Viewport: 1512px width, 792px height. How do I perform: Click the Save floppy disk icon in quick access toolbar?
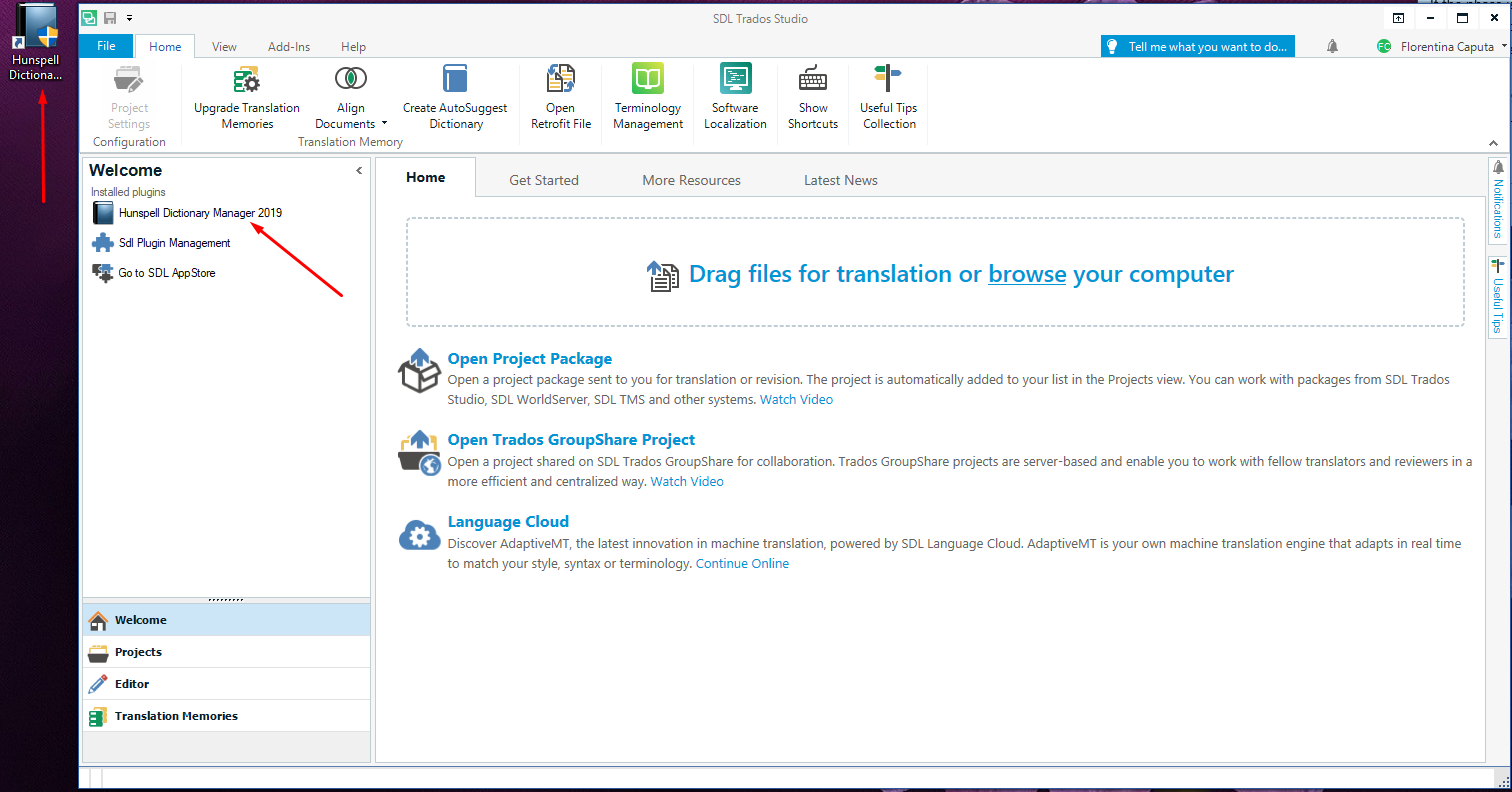click(x=110, y=18)
